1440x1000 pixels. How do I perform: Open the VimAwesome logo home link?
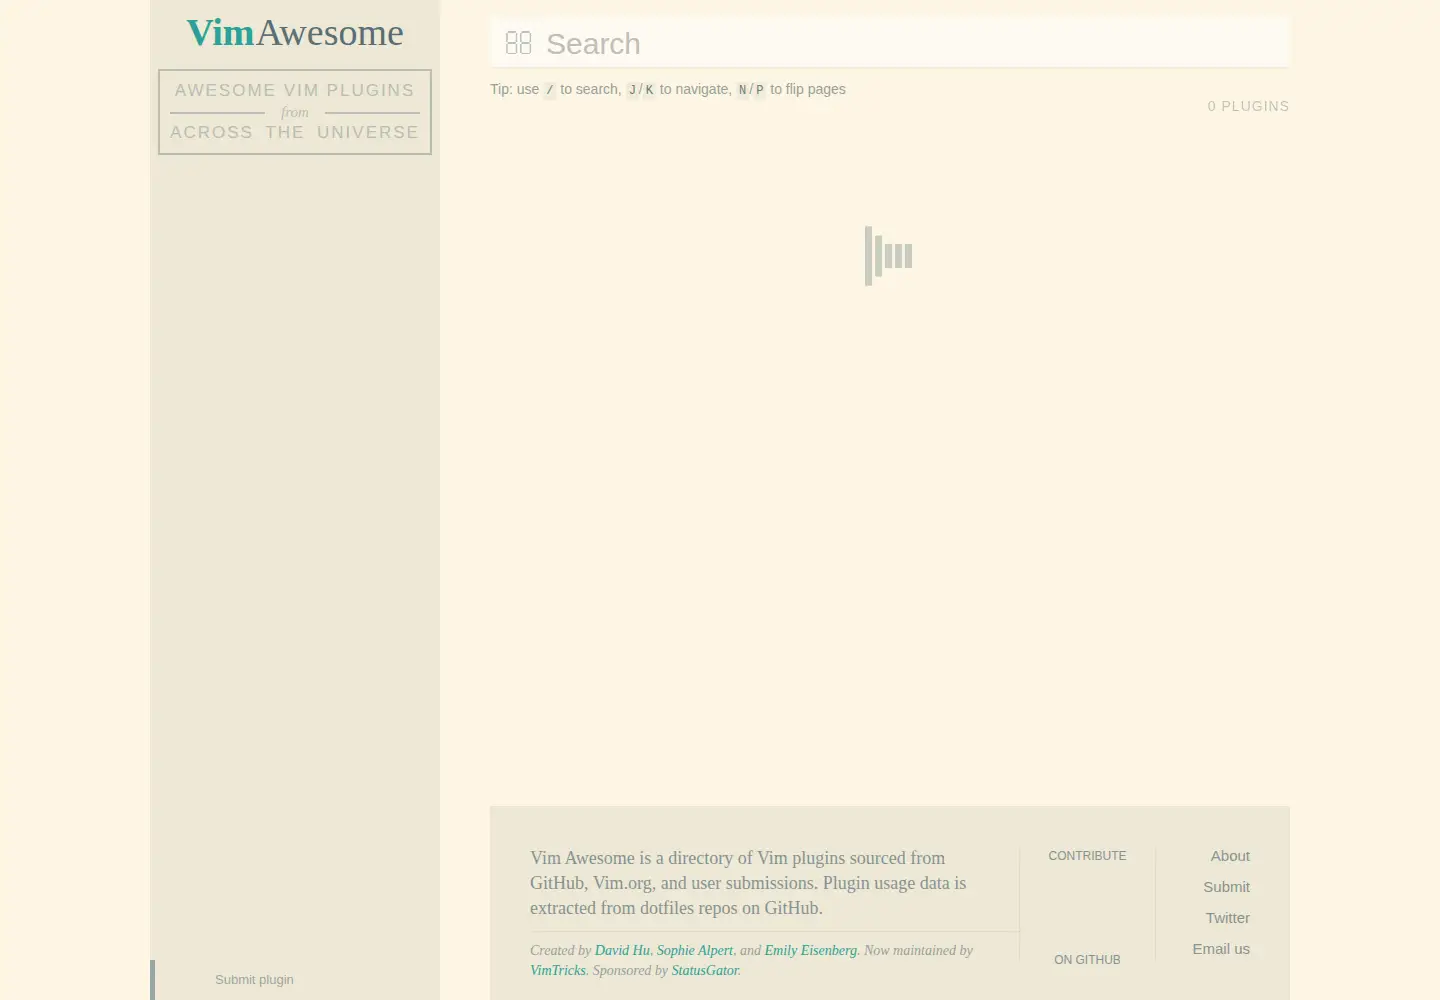[295, 33]
